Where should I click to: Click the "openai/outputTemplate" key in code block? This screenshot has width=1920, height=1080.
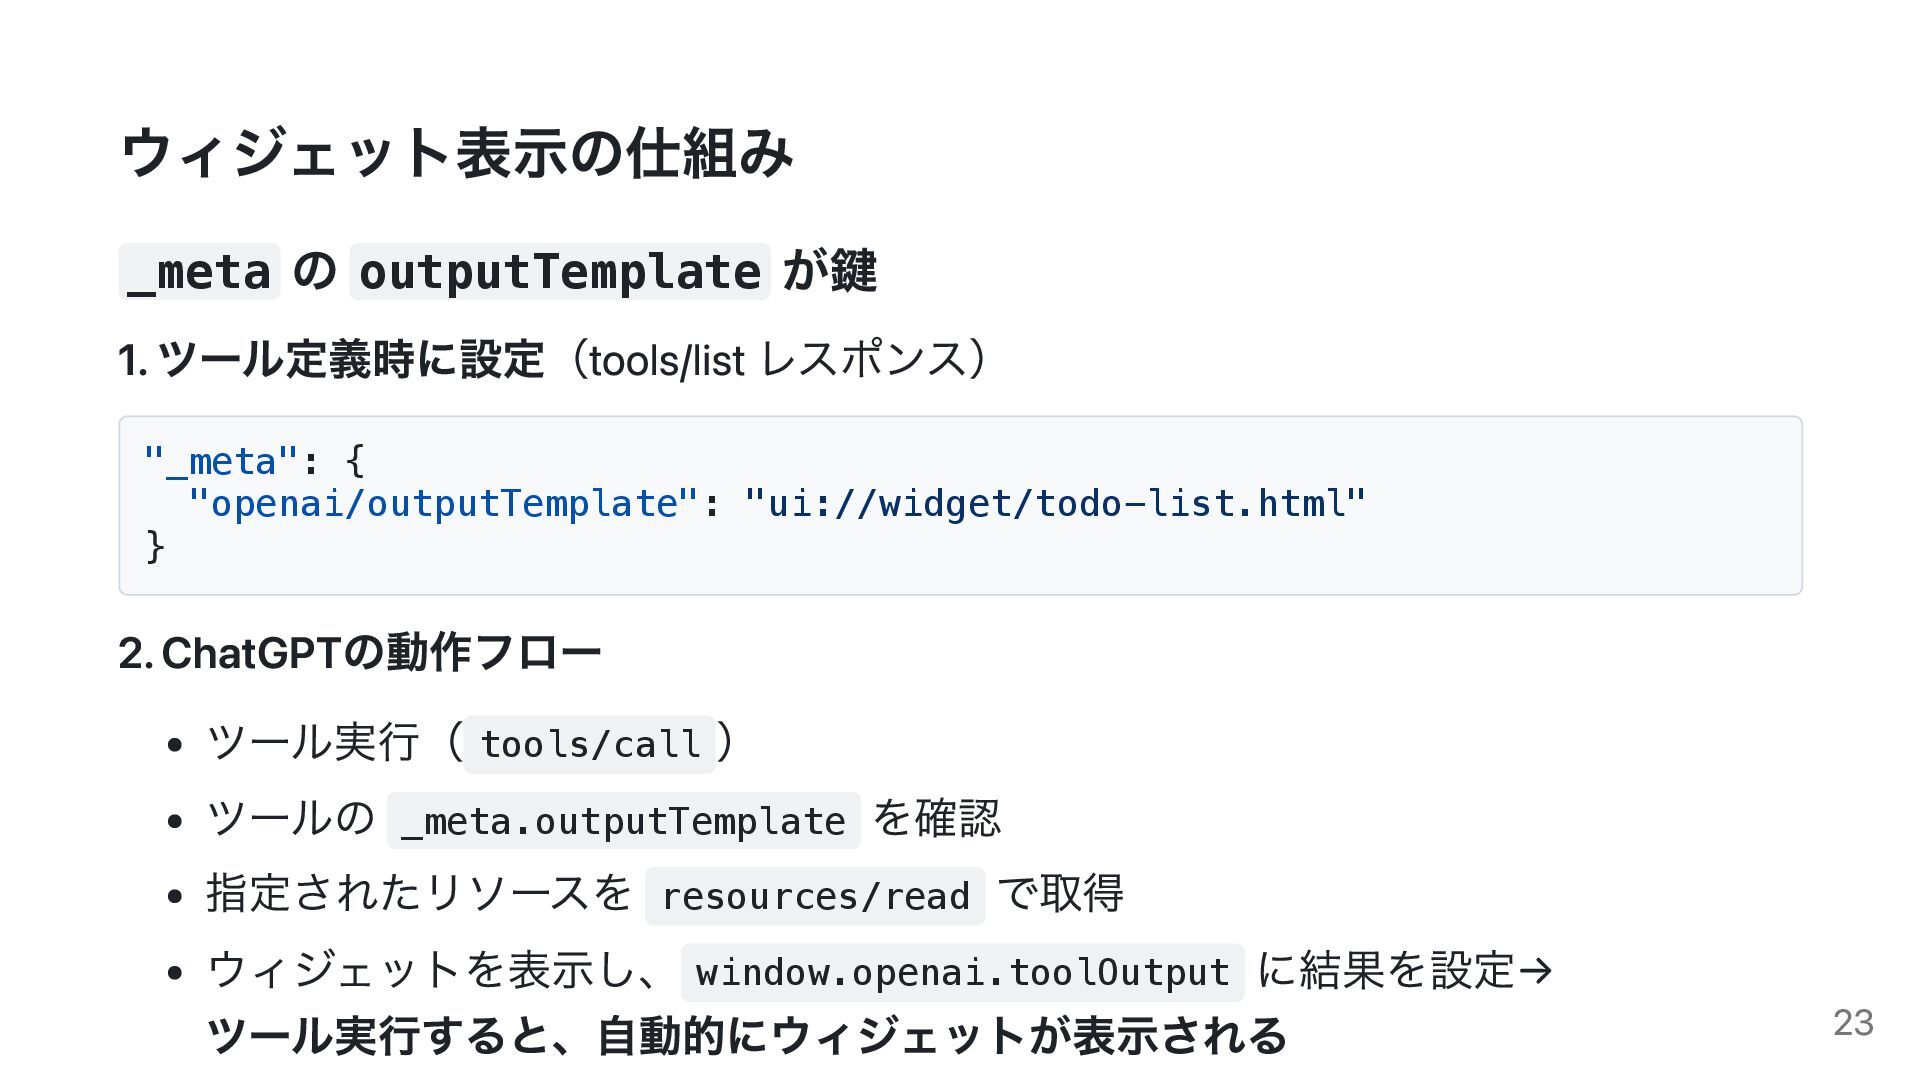coord(443,503)
